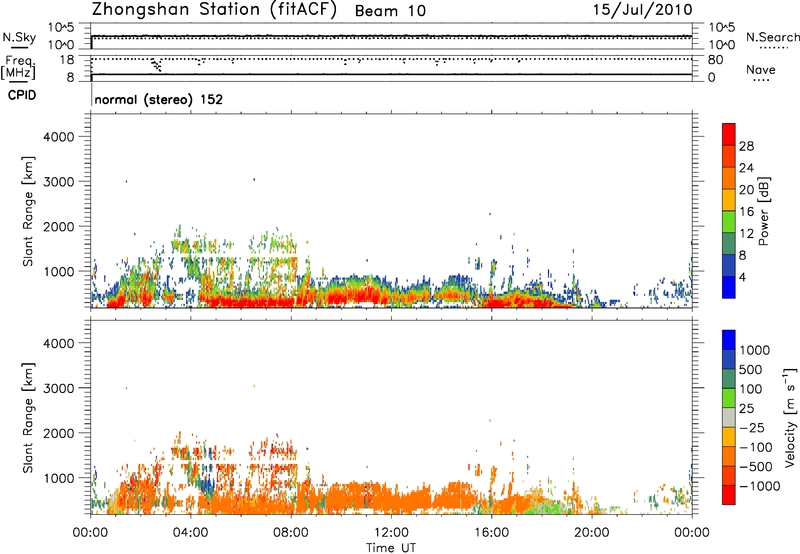Click the '08:00' time tick label
Viewport: 800px width, 554px height.
[291, 533]
